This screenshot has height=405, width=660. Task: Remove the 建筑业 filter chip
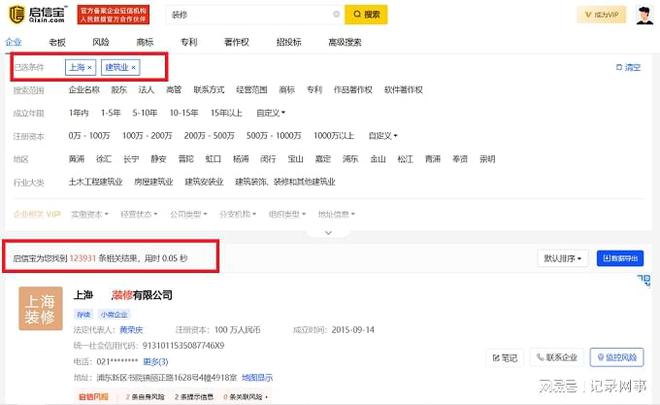pyautogui.click(x=133, y=67)
